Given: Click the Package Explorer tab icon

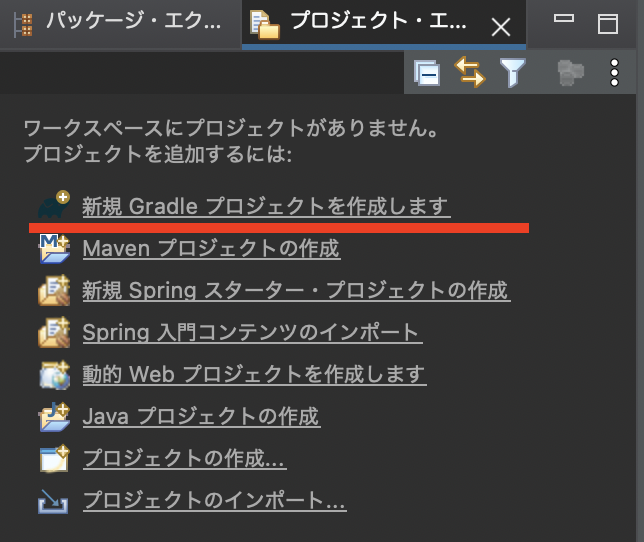Looking at the screenshot, I should point(23,25).
